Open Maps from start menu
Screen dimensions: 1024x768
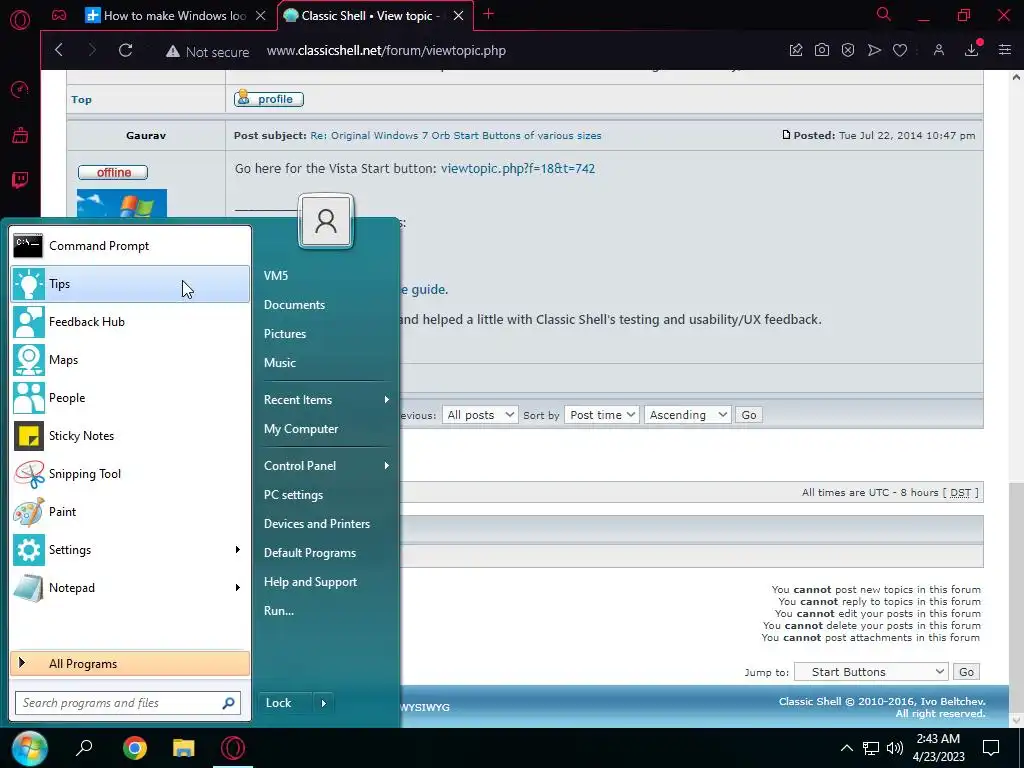[x=130, y=360]
